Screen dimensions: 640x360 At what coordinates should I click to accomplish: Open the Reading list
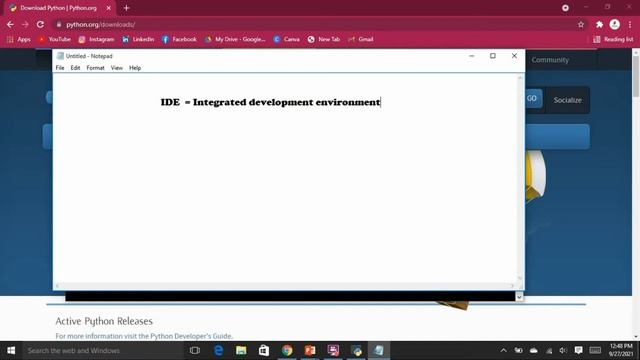[613, 39]
